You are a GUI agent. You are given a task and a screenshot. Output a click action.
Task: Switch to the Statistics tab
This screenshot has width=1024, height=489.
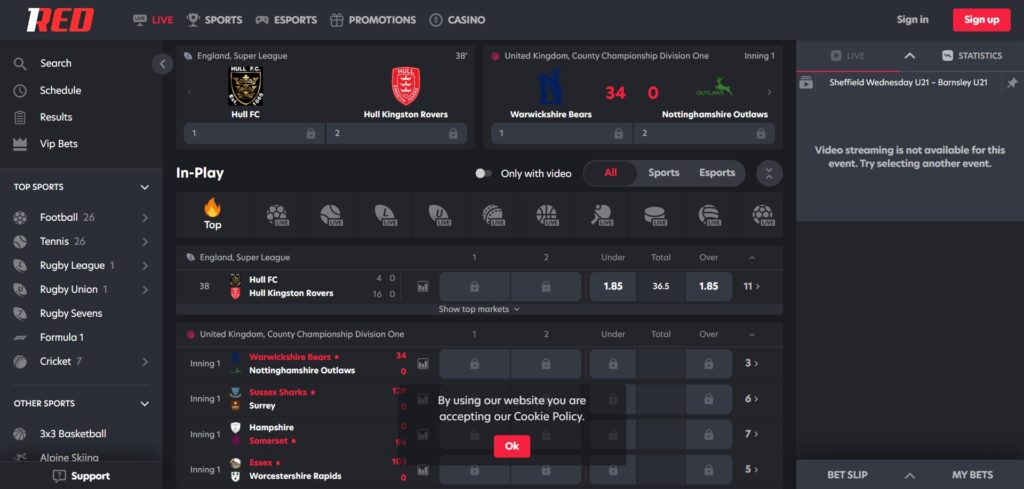click(971, 56)
